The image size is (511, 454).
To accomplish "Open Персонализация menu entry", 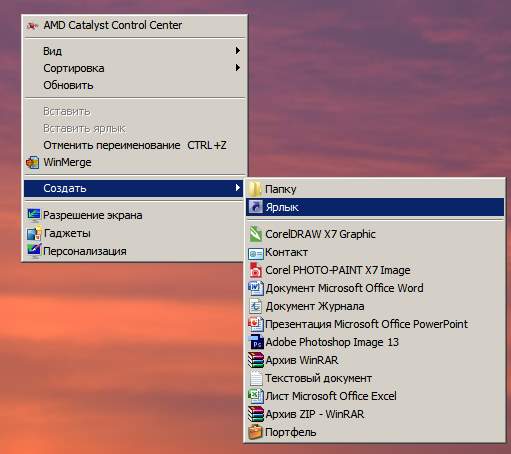I will pos(134,251).
